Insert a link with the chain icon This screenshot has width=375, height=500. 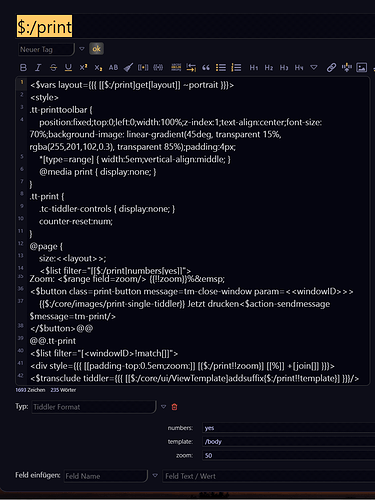click(x=331, y=68)
